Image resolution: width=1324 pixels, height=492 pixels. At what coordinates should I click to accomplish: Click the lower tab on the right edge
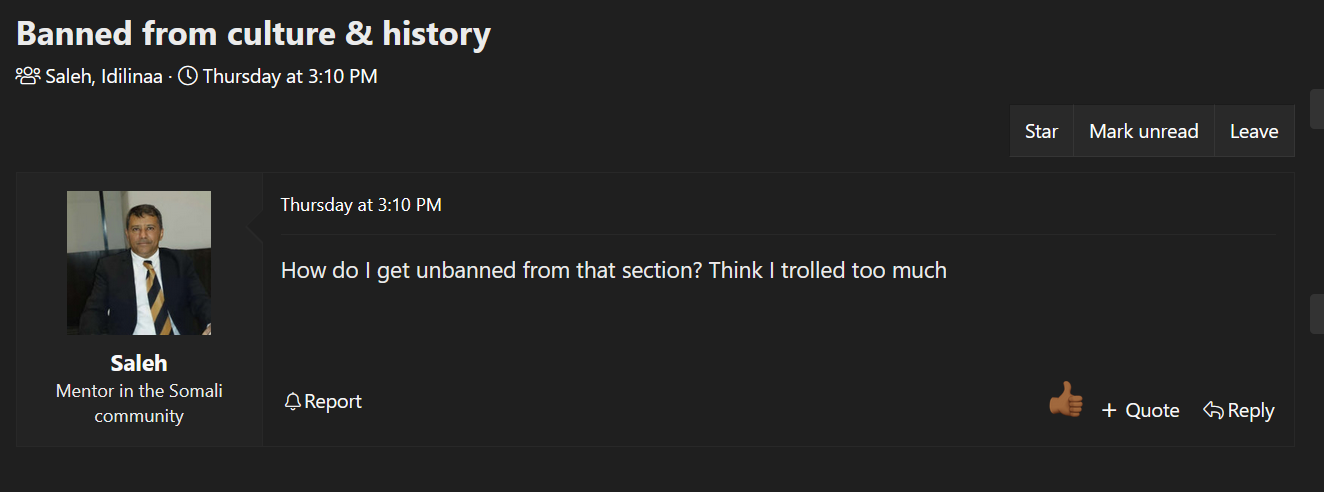pyautogui.click(x=1317, y=314)
